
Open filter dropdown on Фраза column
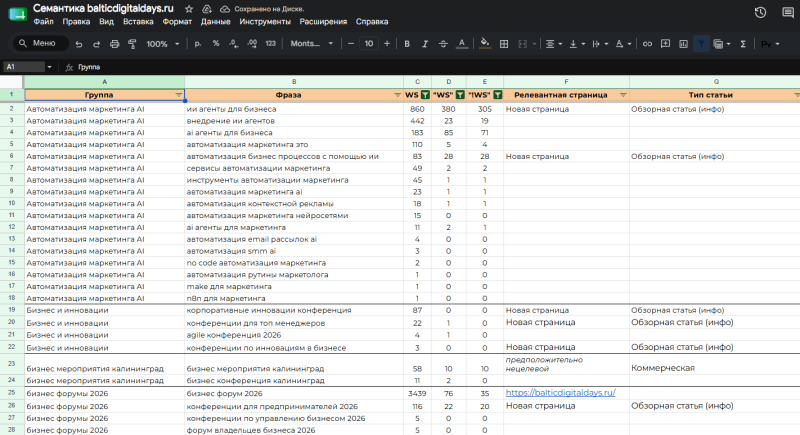pos(397,95)
